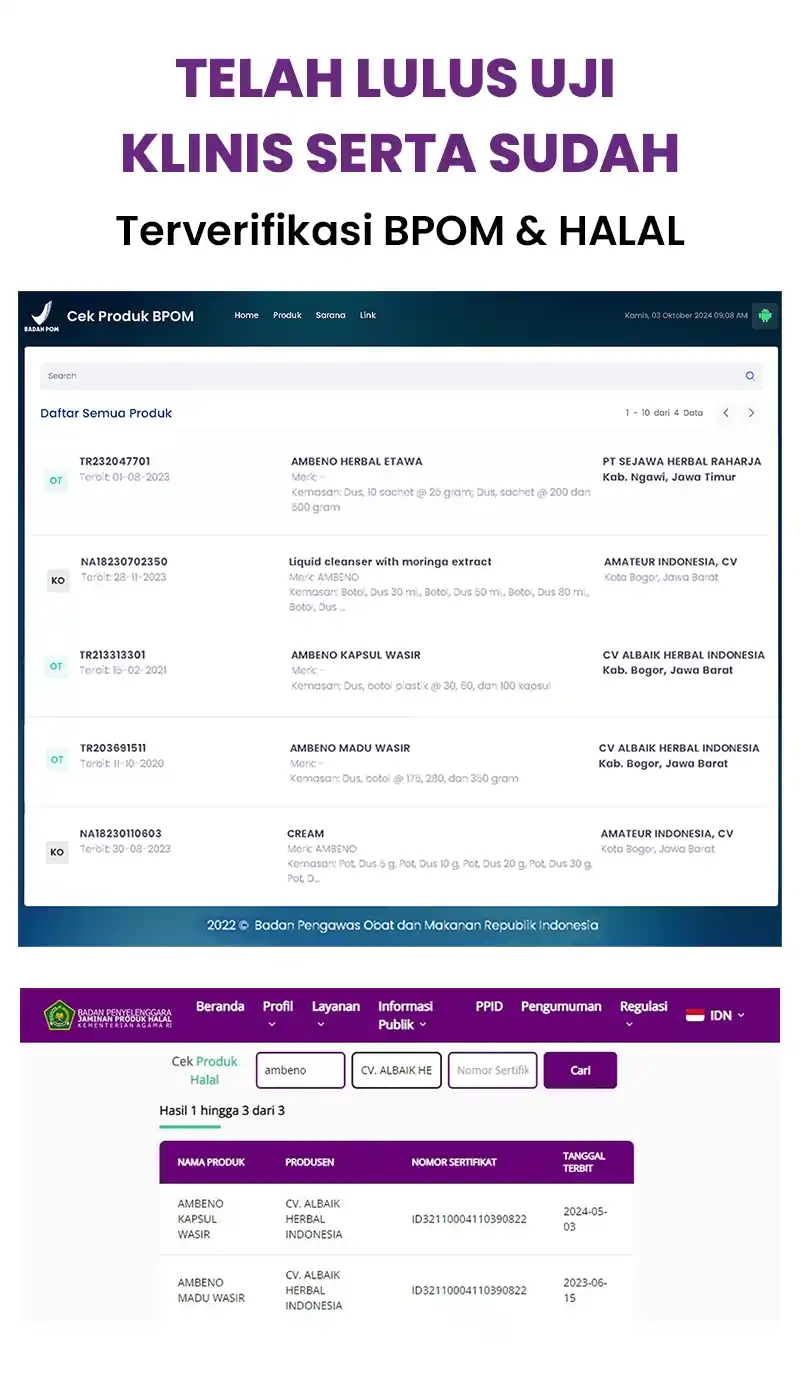Viewport: 800px width, 1373px height.
Task: Click NAMA PRODUK column header
Action: [211, 1162]
